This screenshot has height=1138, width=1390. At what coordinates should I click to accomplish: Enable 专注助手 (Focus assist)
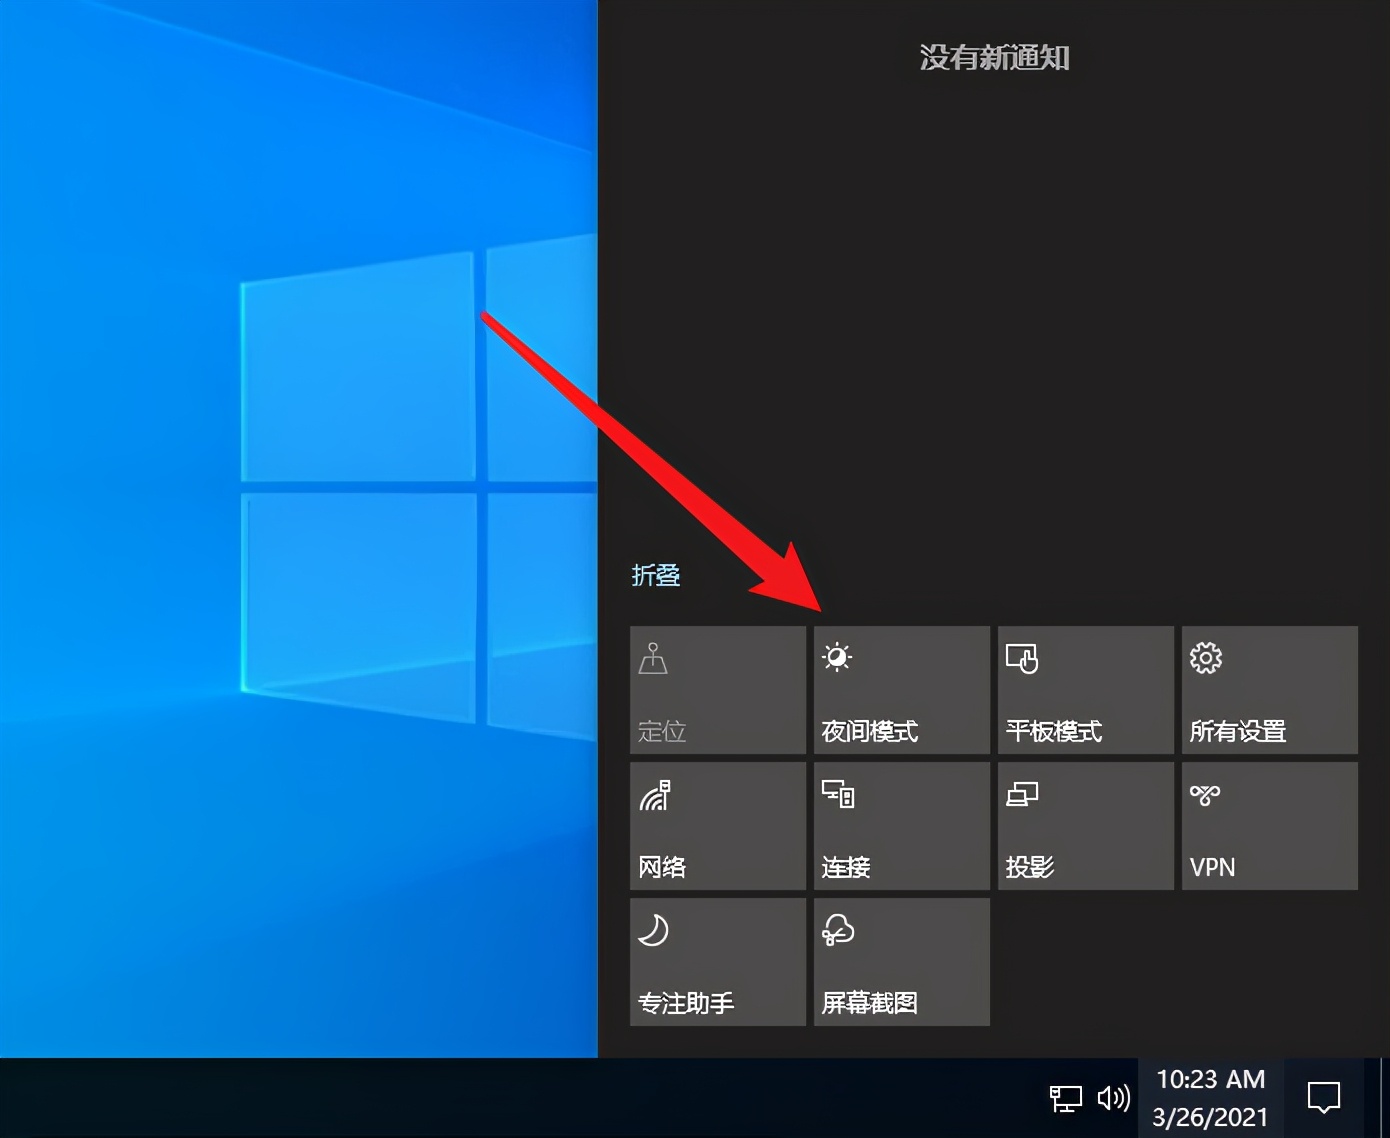(x=716, y=961)
